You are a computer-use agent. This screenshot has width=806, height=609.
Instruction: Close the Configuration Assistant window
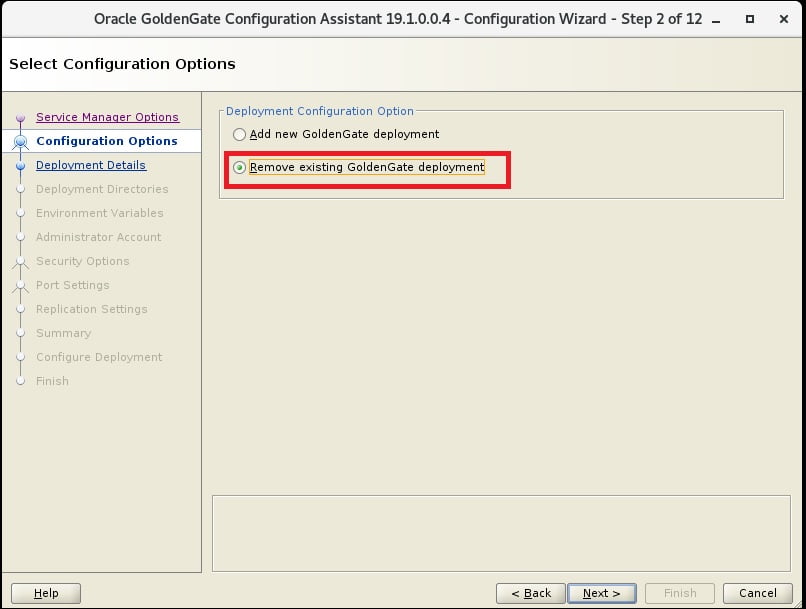pyautogui.click(x=784, y=19)
